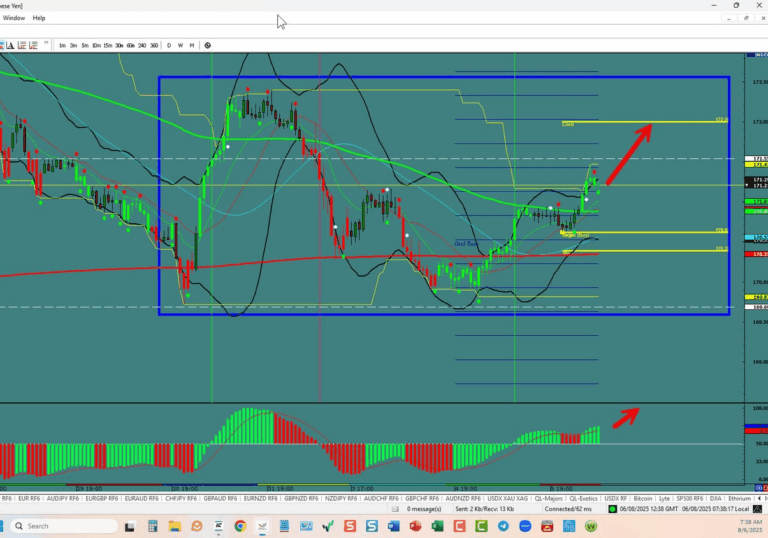Click the clock icon in timeframe toolbar
The image size is (768, 538).
tap(208, 46)
